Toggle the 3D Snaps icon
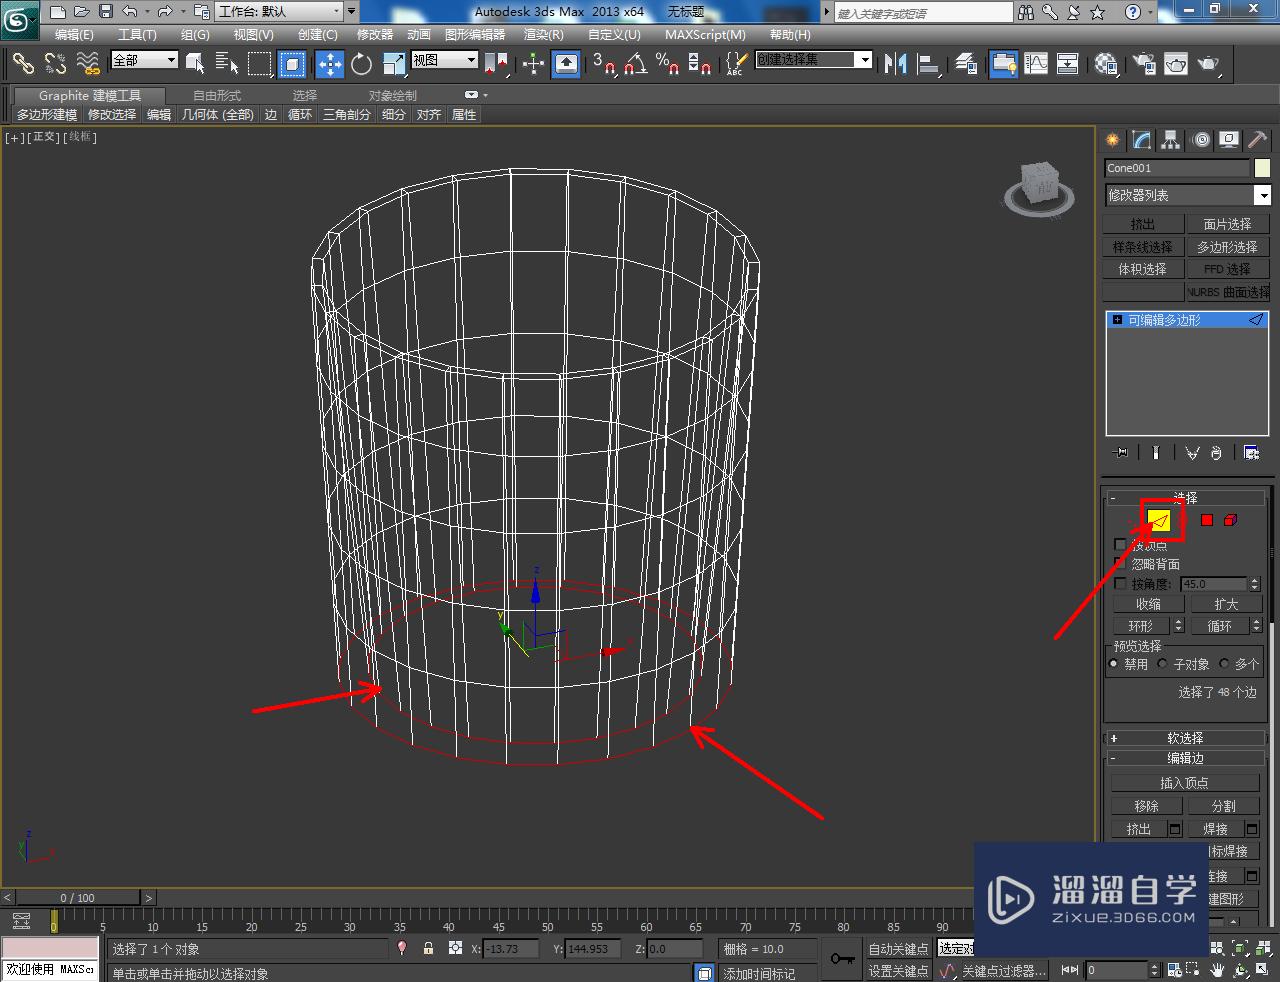 click(603, 64)
